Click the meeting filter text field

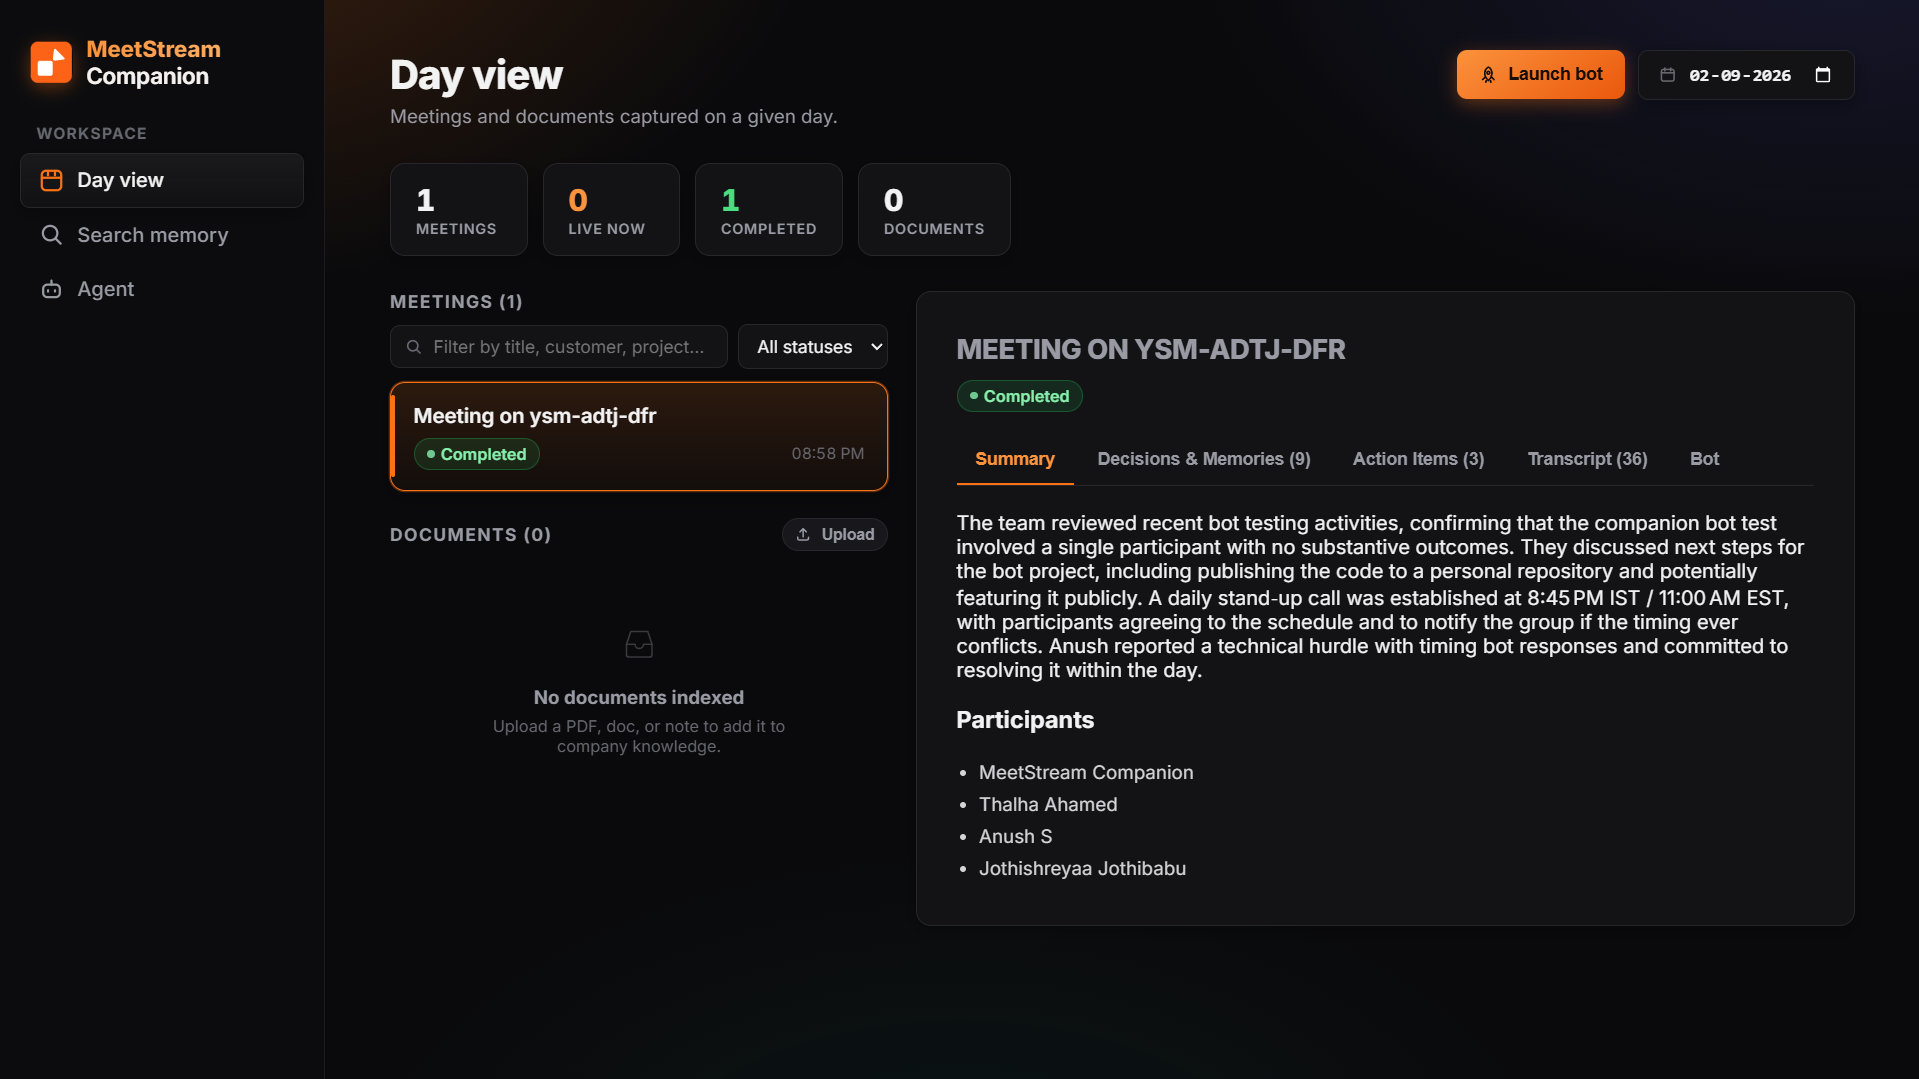coord(558,347)
